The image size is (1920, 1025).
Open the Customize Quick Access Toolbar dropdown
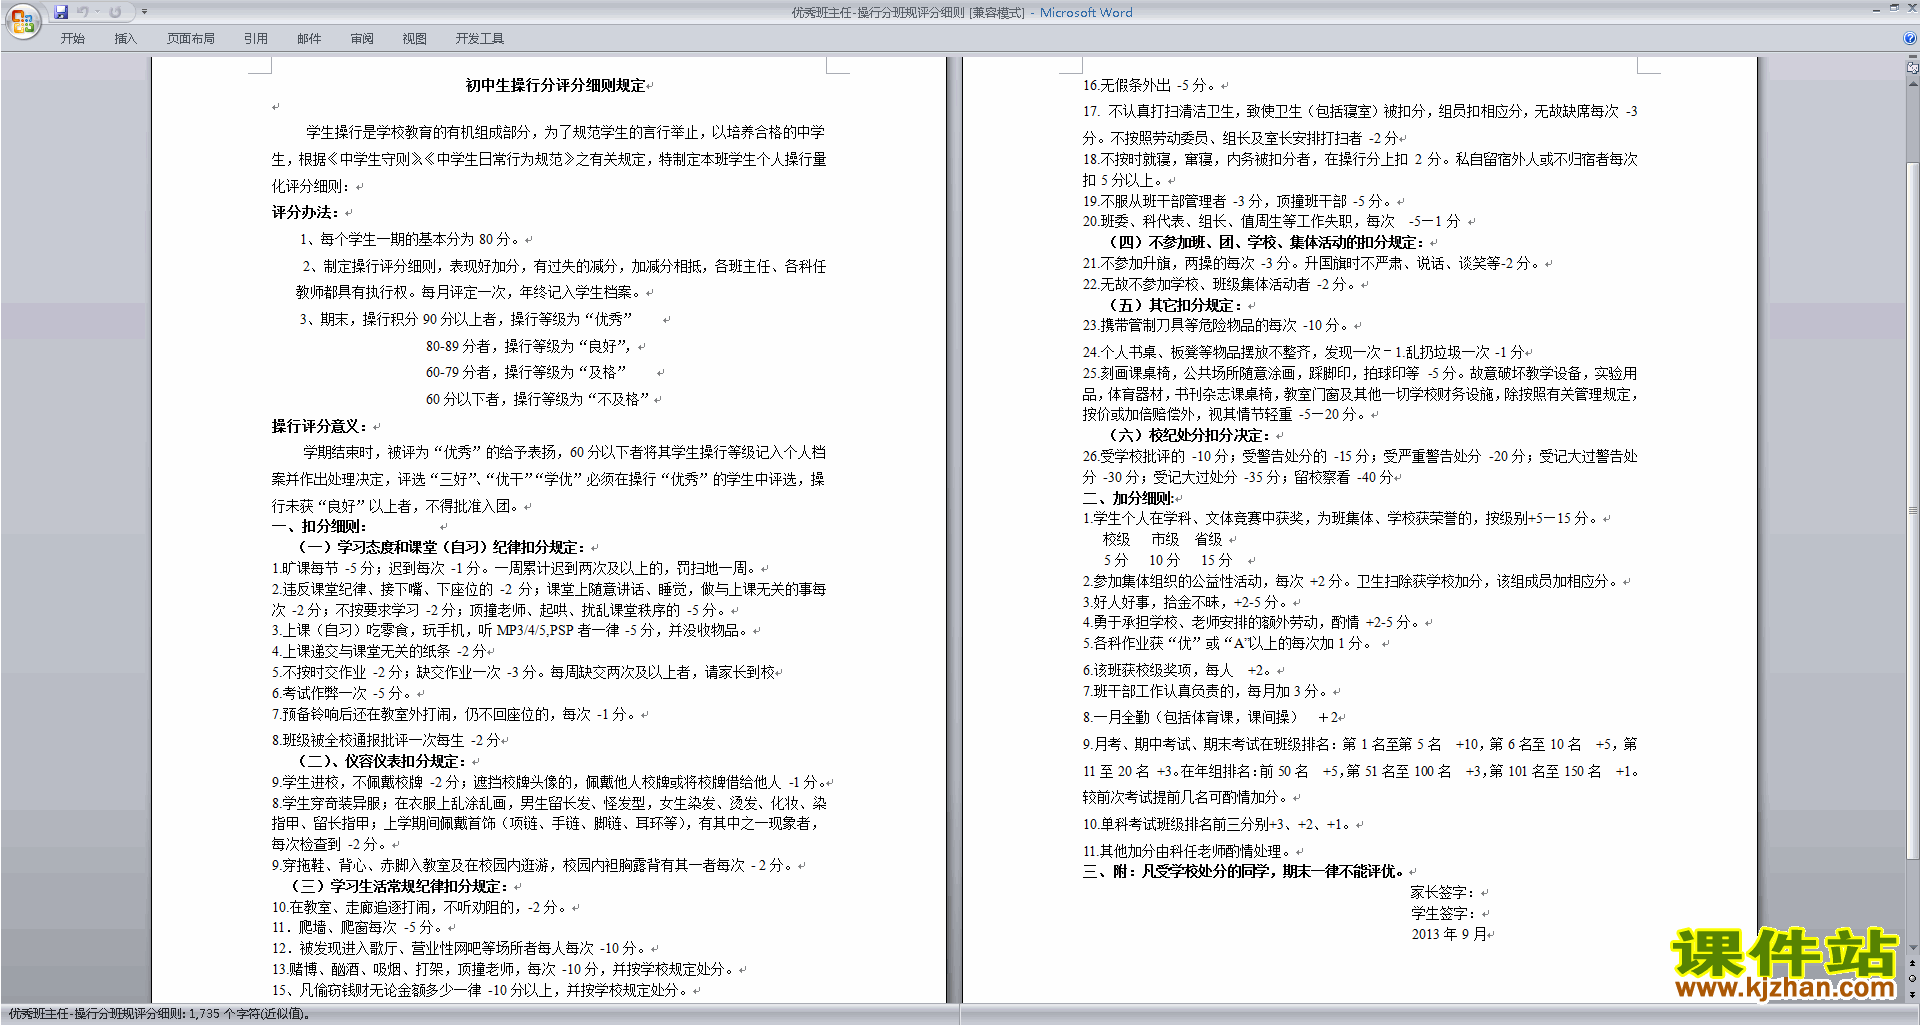coord(144,12)
